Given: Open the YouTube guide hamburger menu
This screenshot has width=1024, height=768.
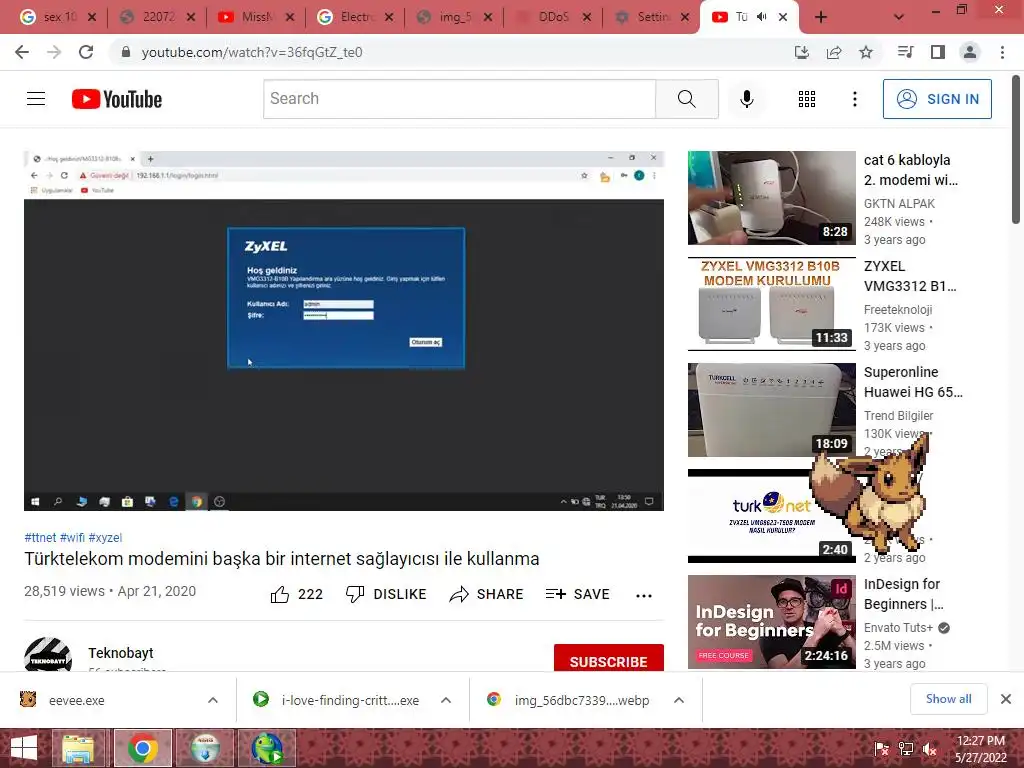Looking at the screenshot, I should point(36,99).
